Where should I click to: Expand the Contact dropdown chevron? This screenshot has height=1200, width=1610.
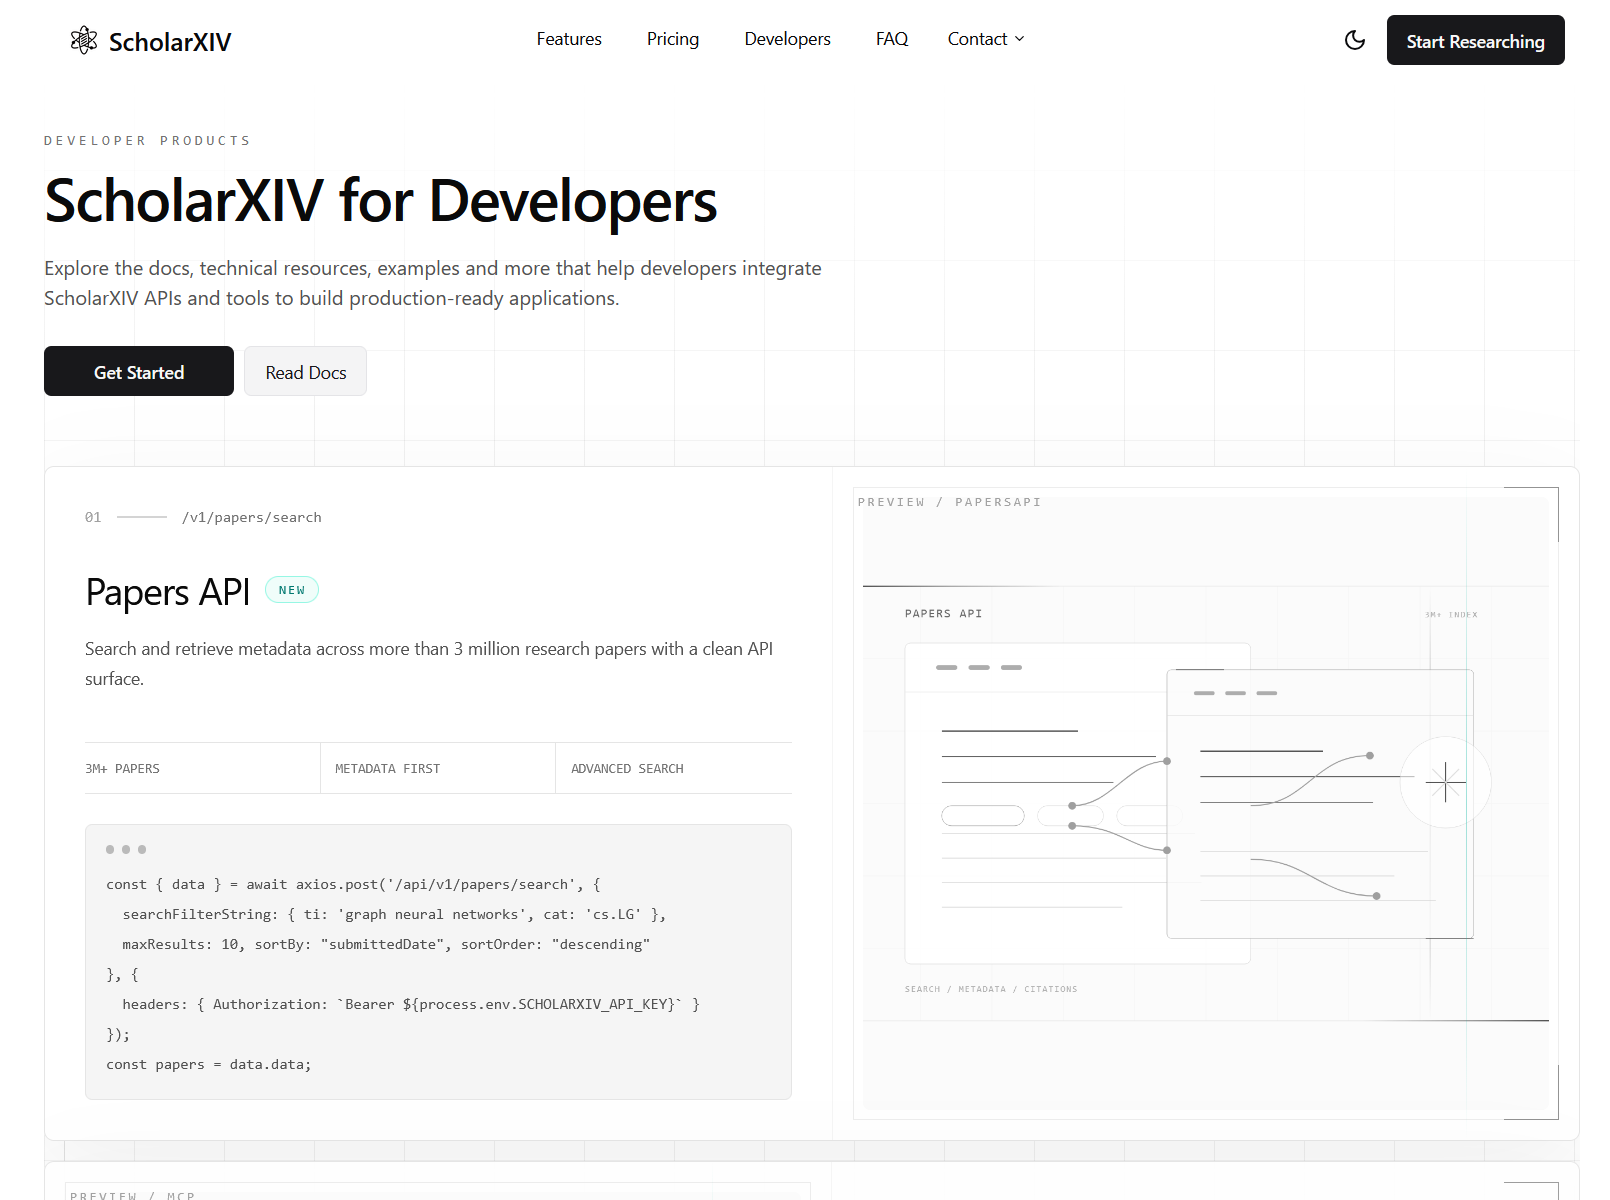[1020, 39]
